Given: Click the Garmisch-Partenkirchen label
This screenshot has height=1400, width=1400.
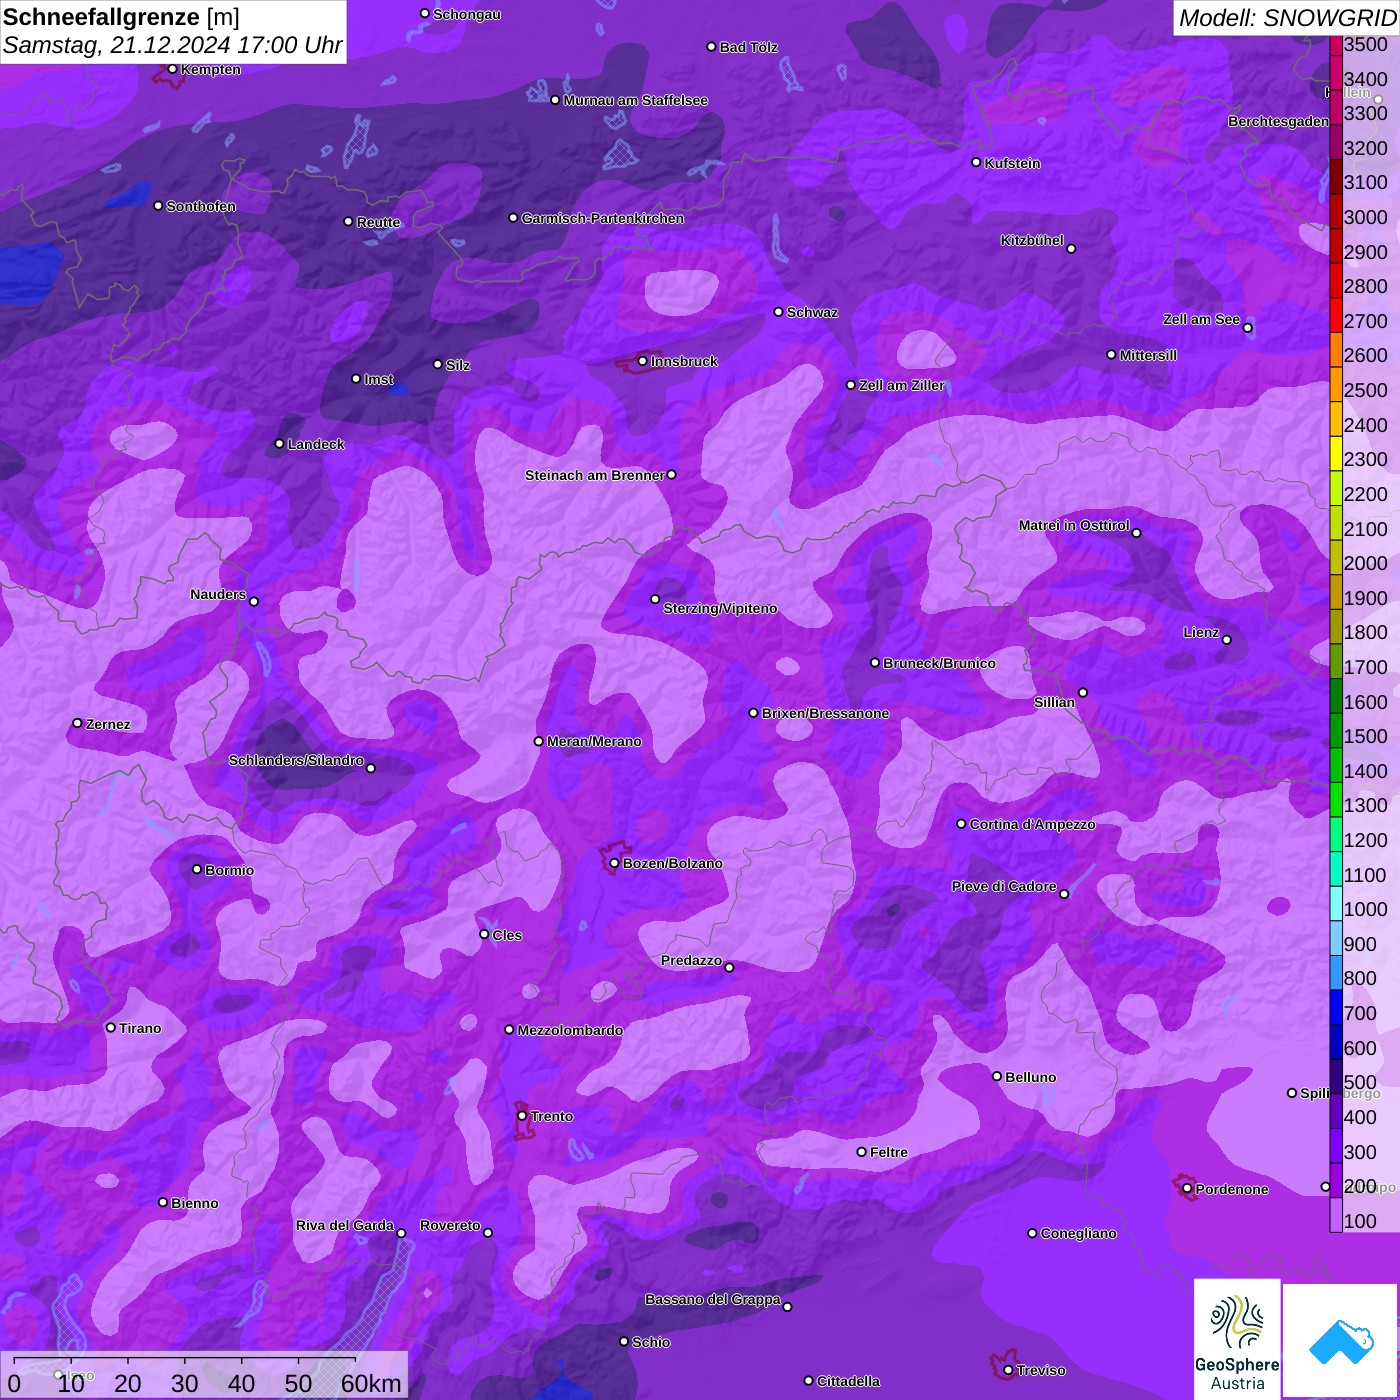Looking at the screenshot, I should coord(603,218).
